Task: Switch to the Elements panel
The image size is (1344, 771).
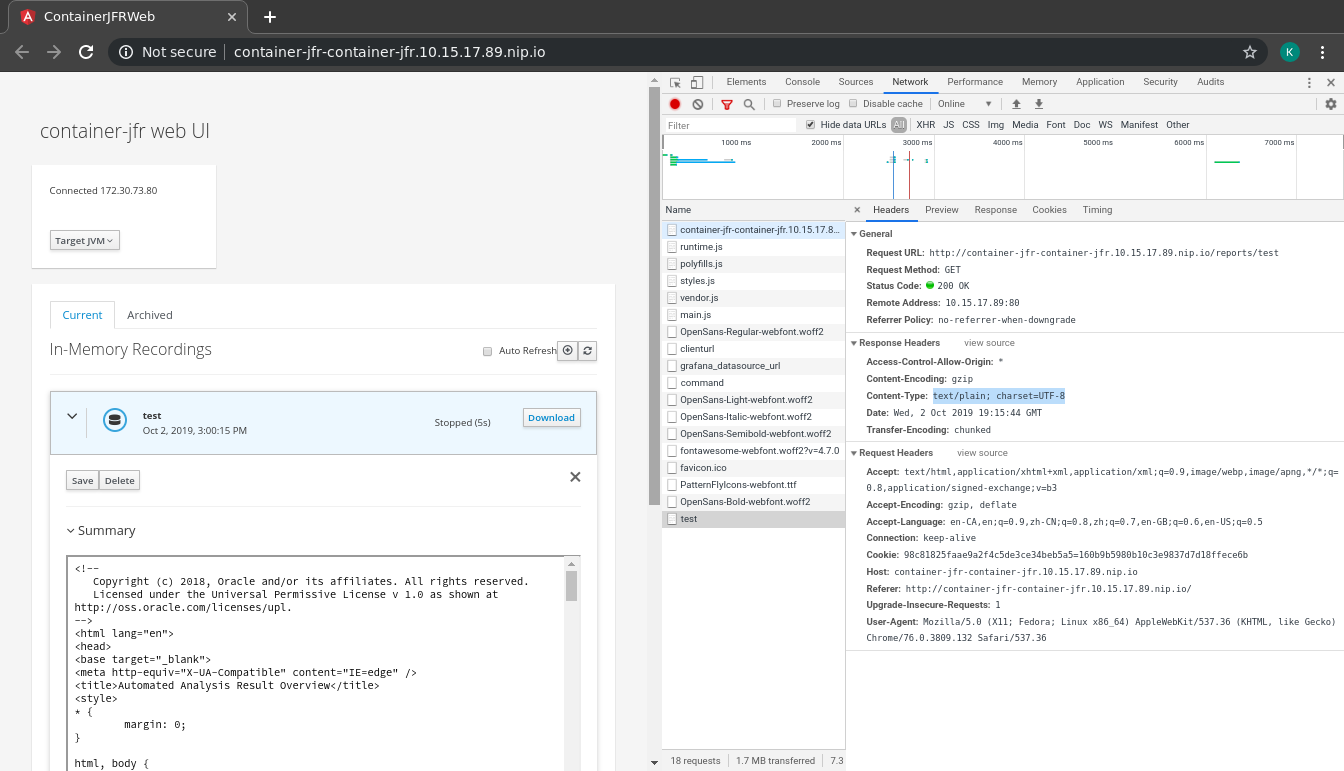Action: (747, 82)
